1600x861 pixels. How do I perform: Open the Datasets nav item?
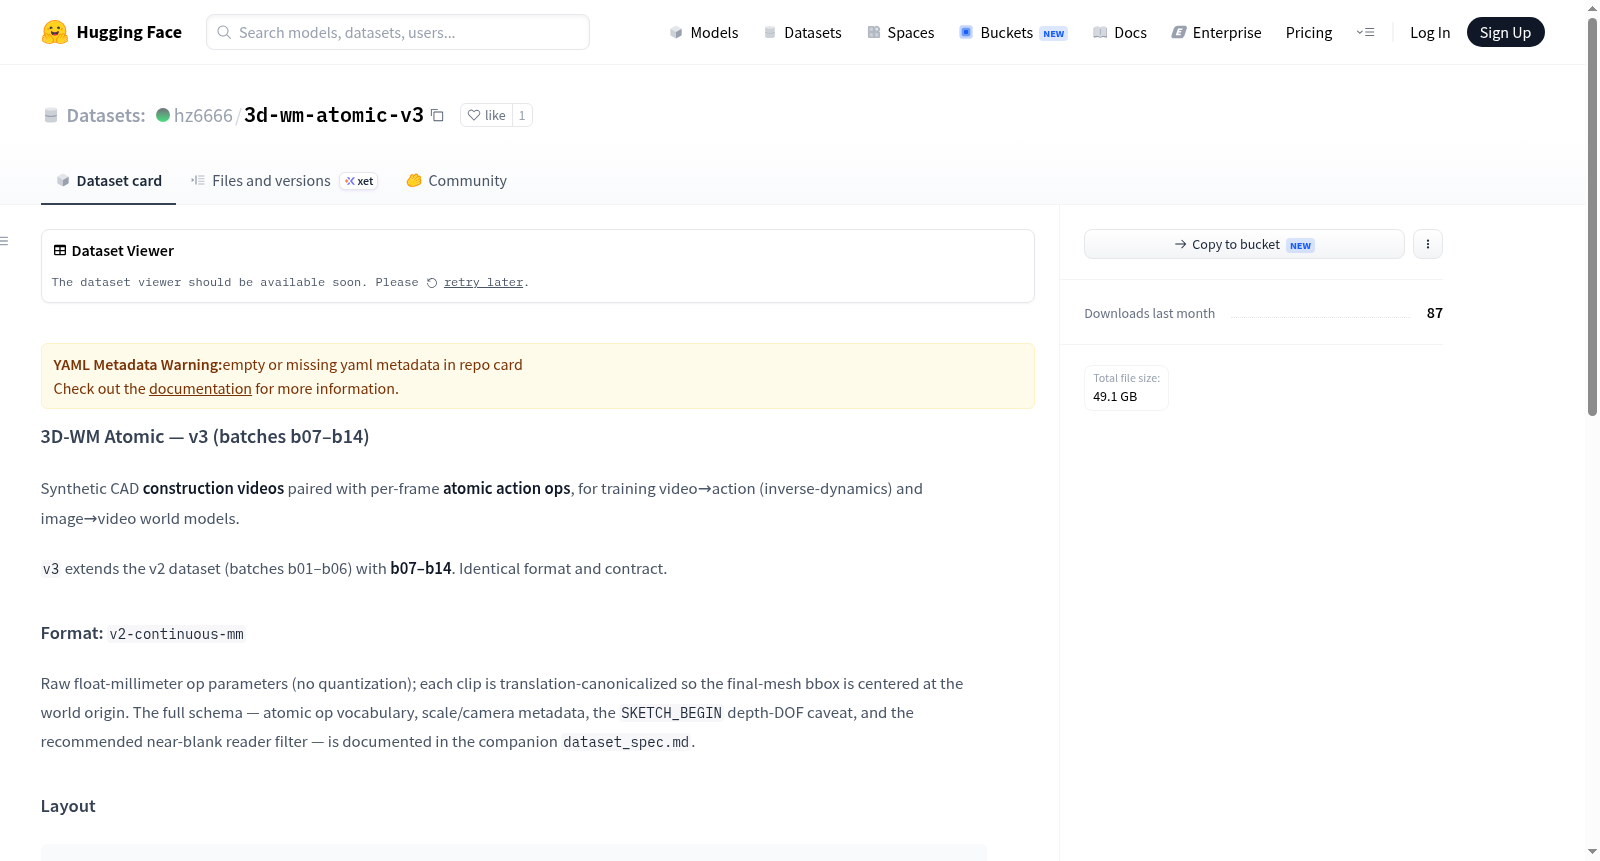tap(803, 32)
